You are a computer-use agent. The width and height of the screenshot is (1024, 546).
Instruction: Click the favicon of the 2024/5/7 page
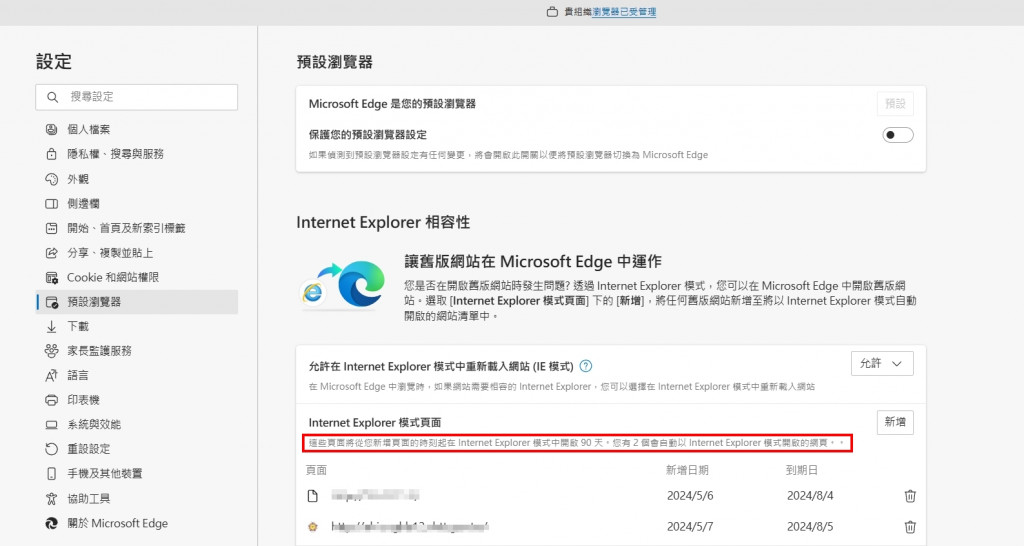click(x=313, y=526)
